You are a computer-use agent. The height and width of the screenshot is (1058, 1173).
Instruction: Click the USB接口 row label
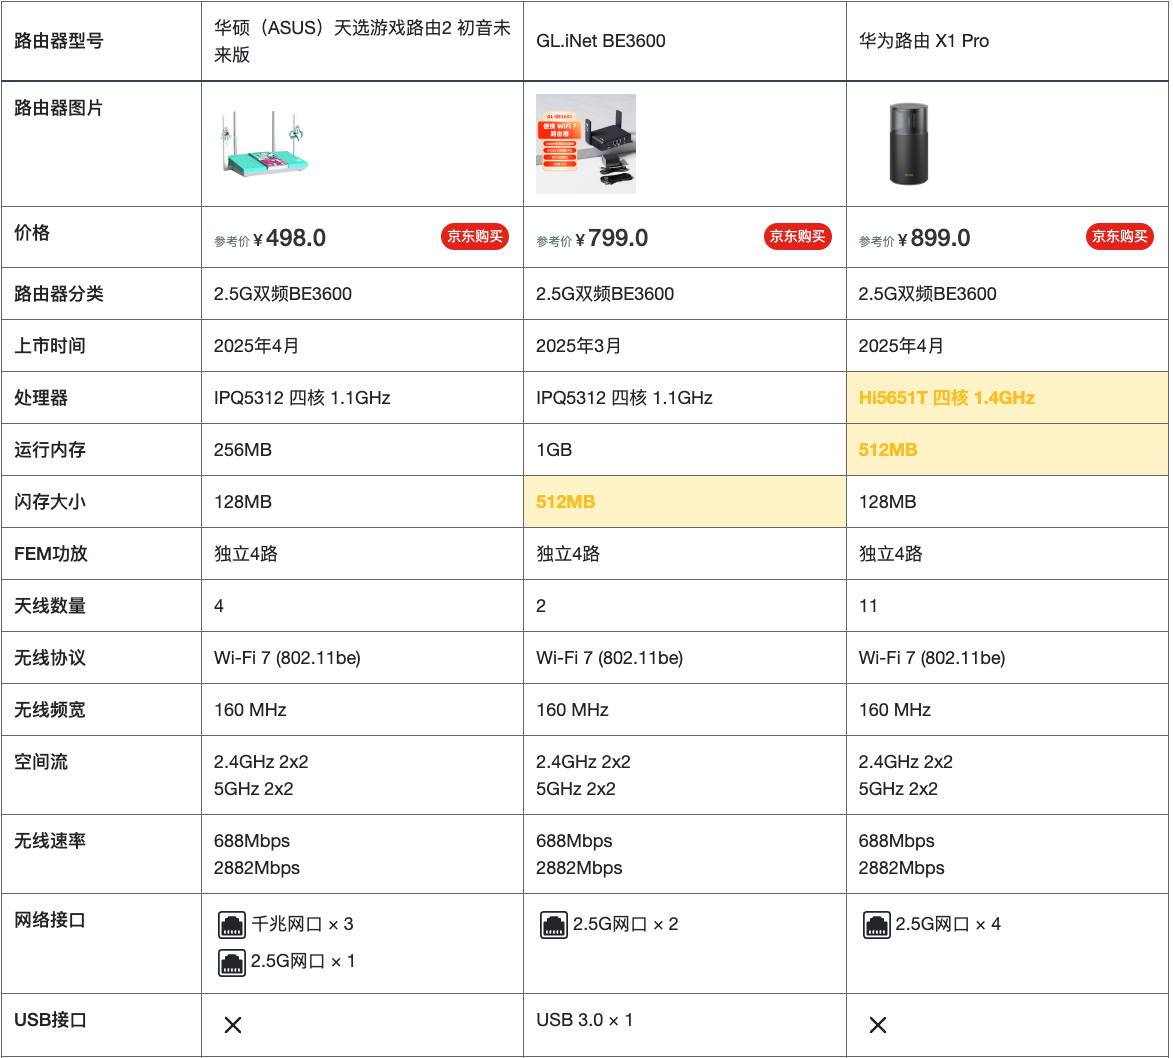click(51, 1020)
